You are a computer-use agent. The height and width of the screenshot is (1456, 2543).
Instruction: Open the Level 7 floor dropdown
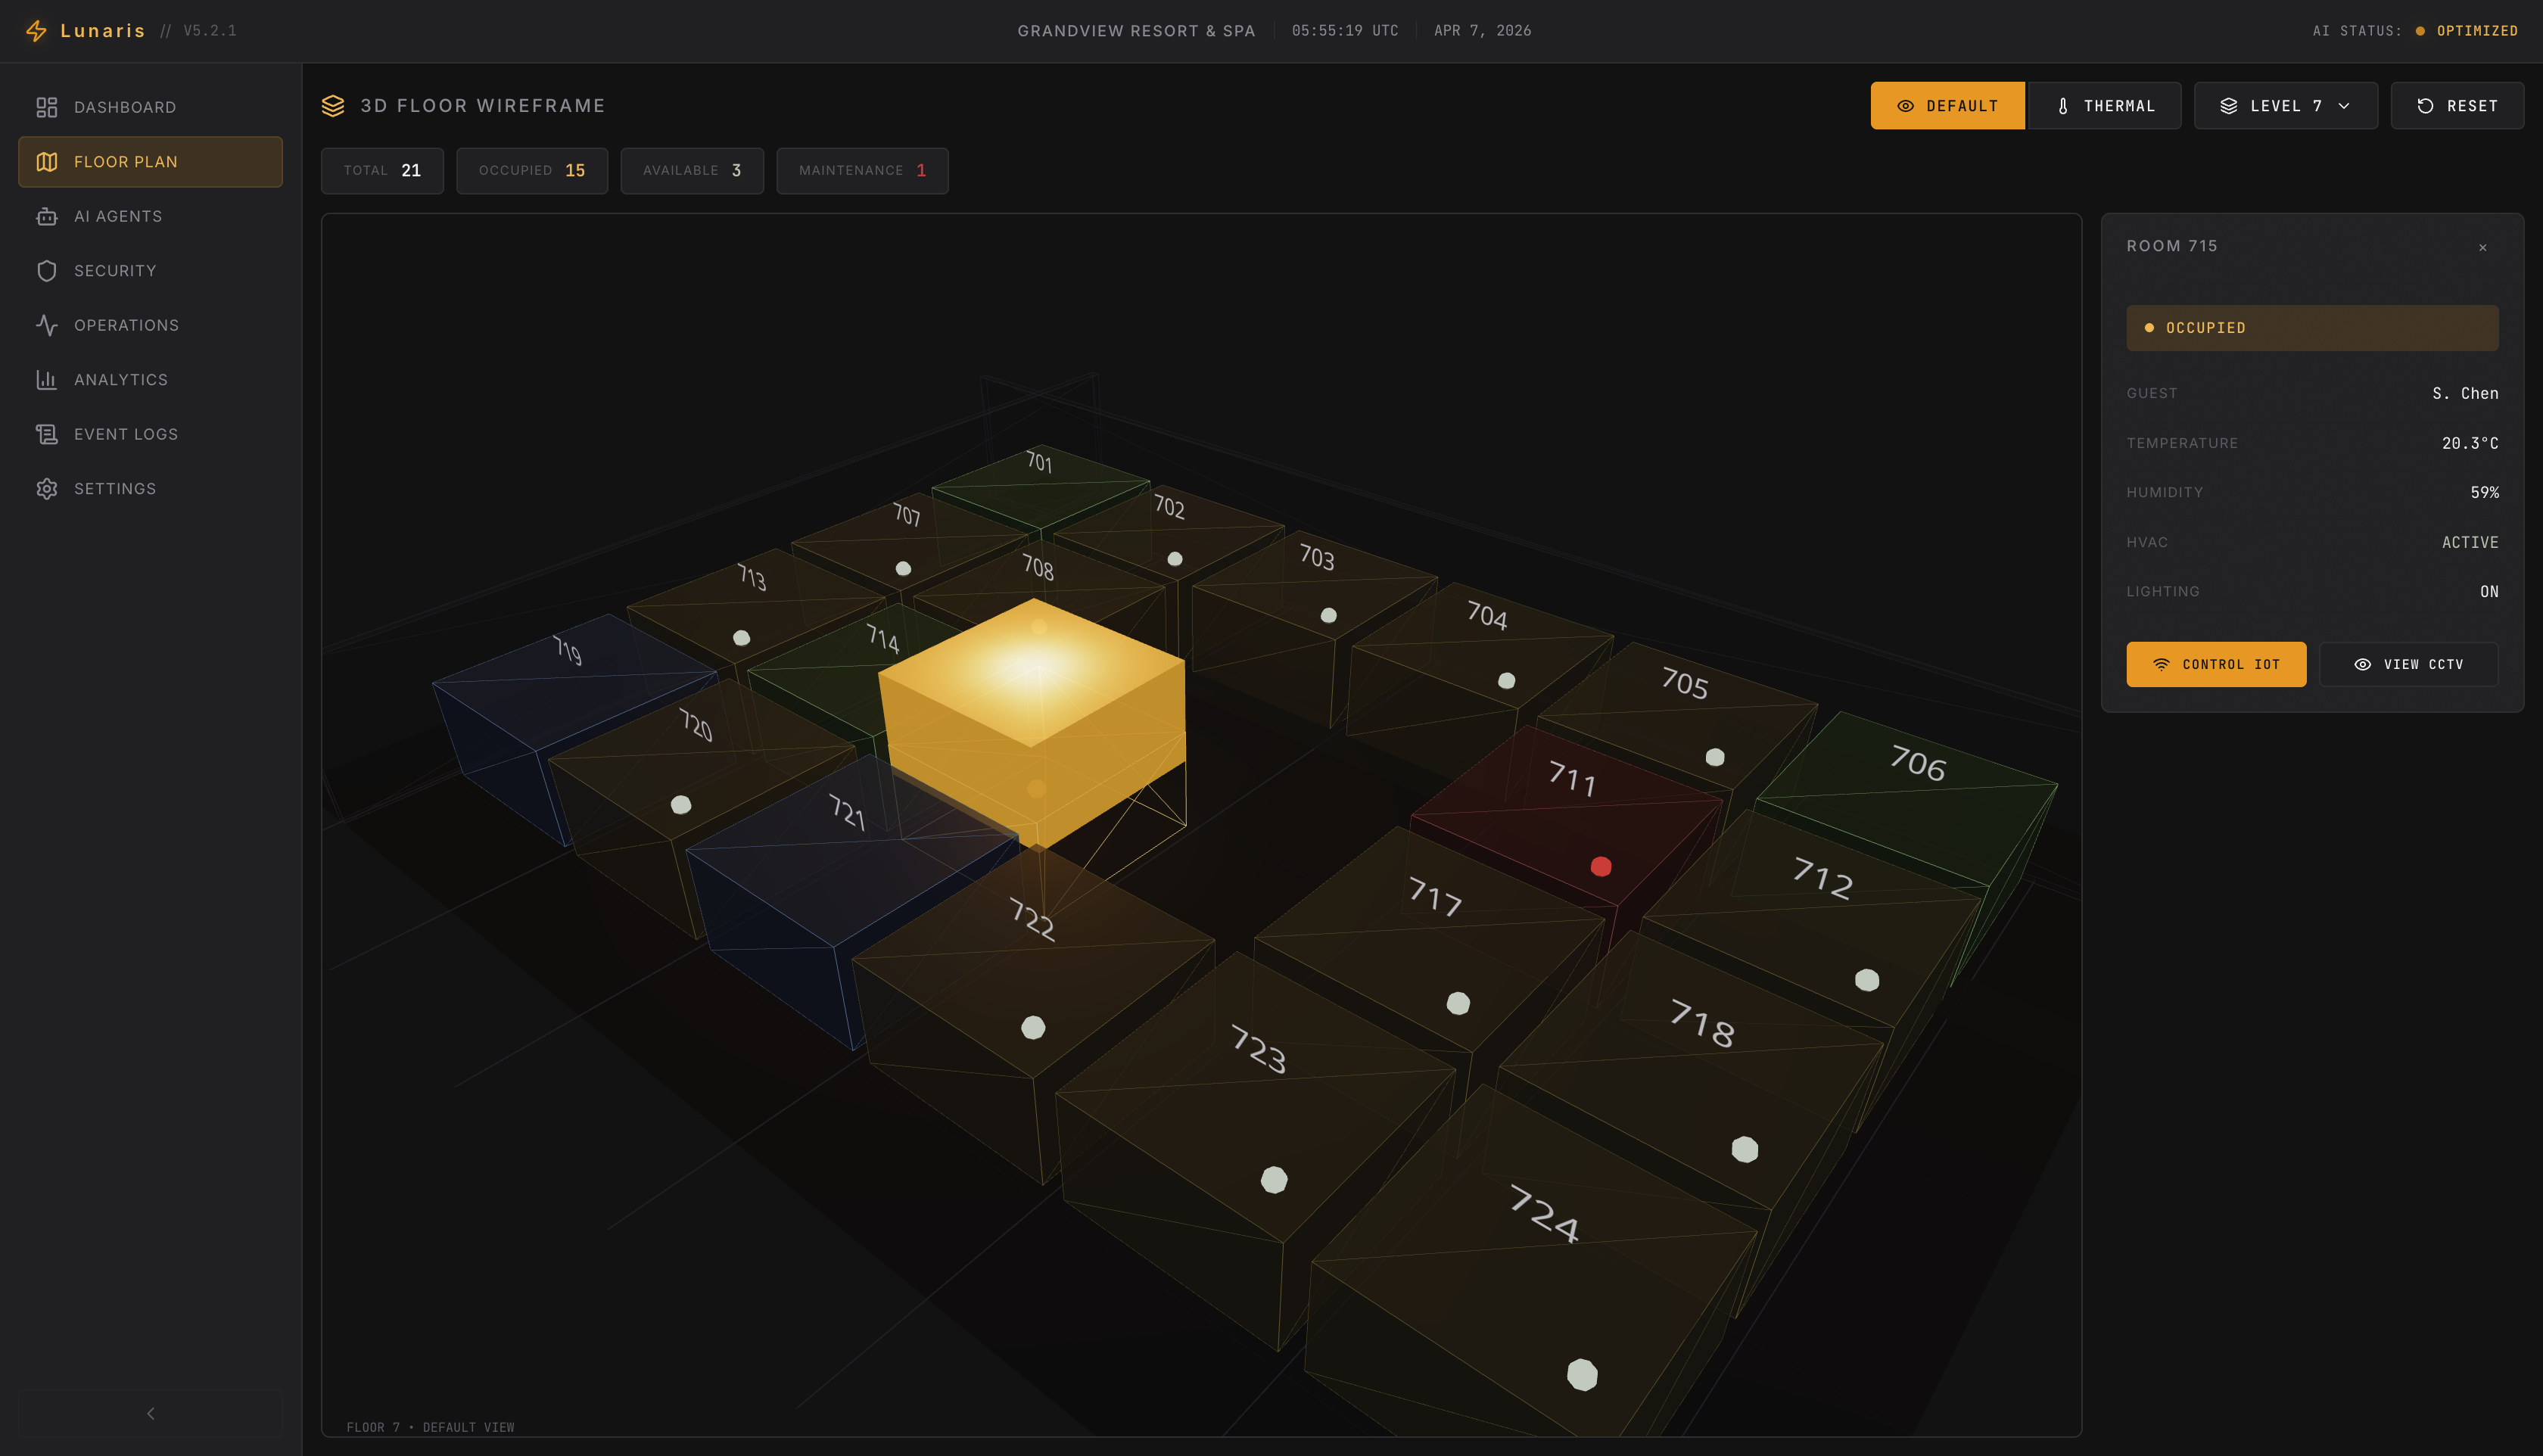pyautogui.click(x=2285, y=106)
